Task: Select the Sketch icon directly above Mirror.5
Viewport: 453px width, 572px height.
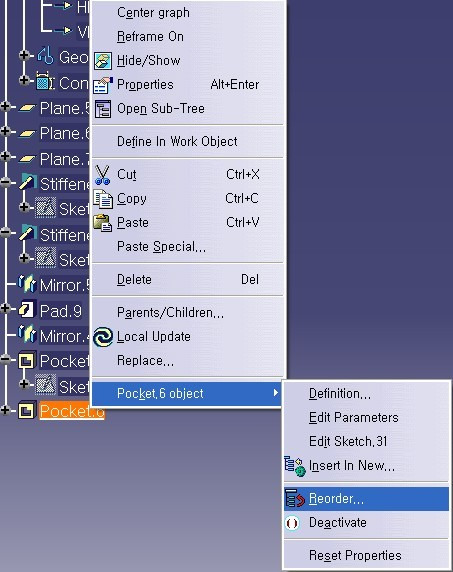Action: 46,258
